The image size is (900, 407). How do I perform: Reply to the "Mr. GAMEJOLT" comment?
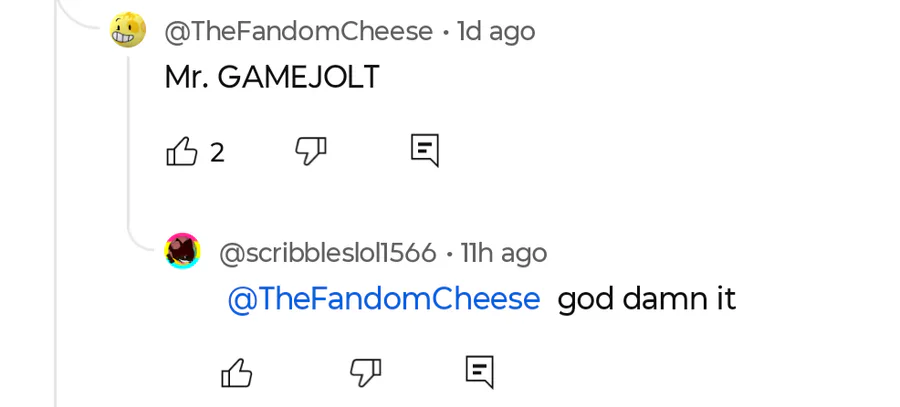click(x=425, y=151)
